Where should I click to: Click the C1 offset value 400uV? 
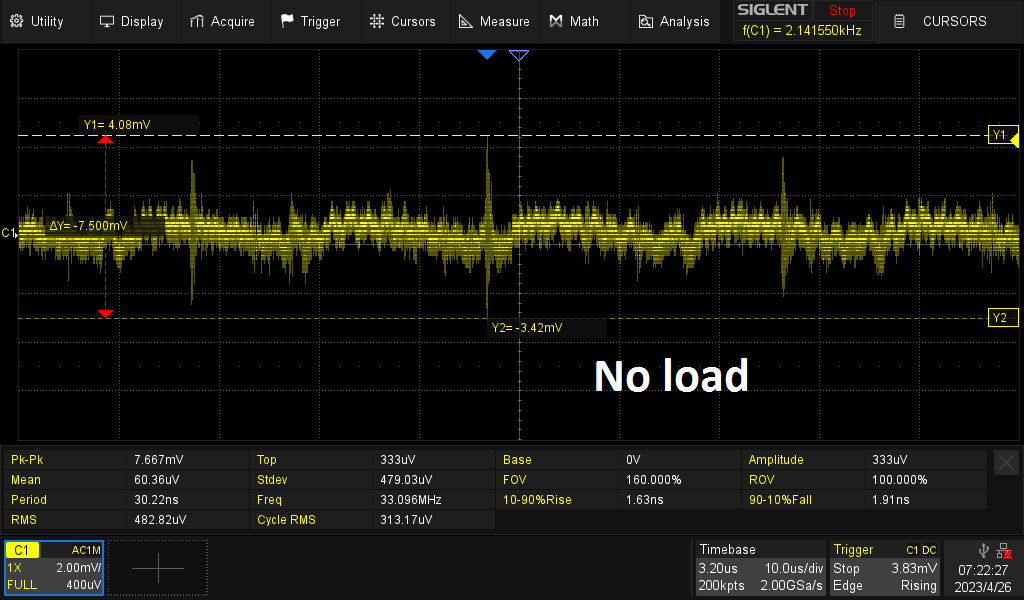pyautogui.click(x=84, y=585)
